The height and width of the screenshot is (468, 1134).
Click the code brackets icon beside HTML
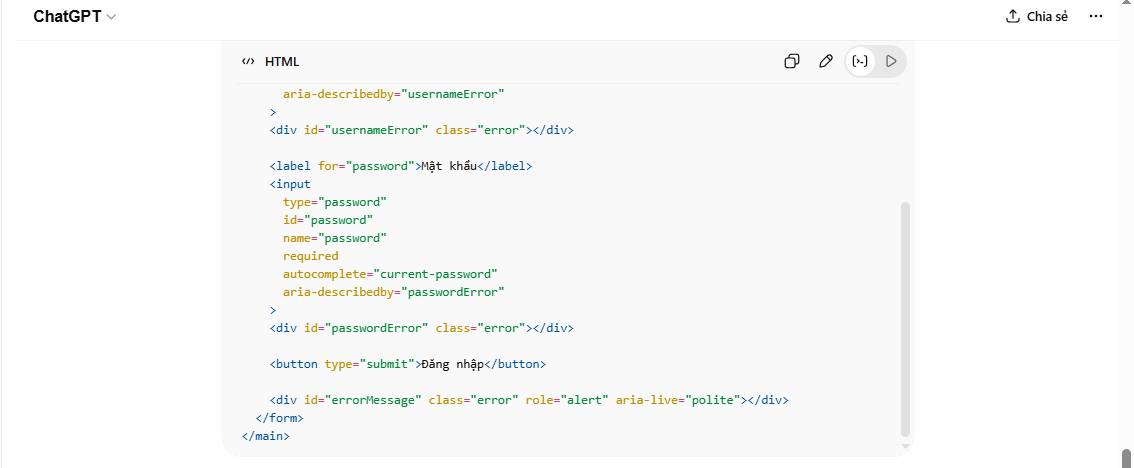point(248,62)
